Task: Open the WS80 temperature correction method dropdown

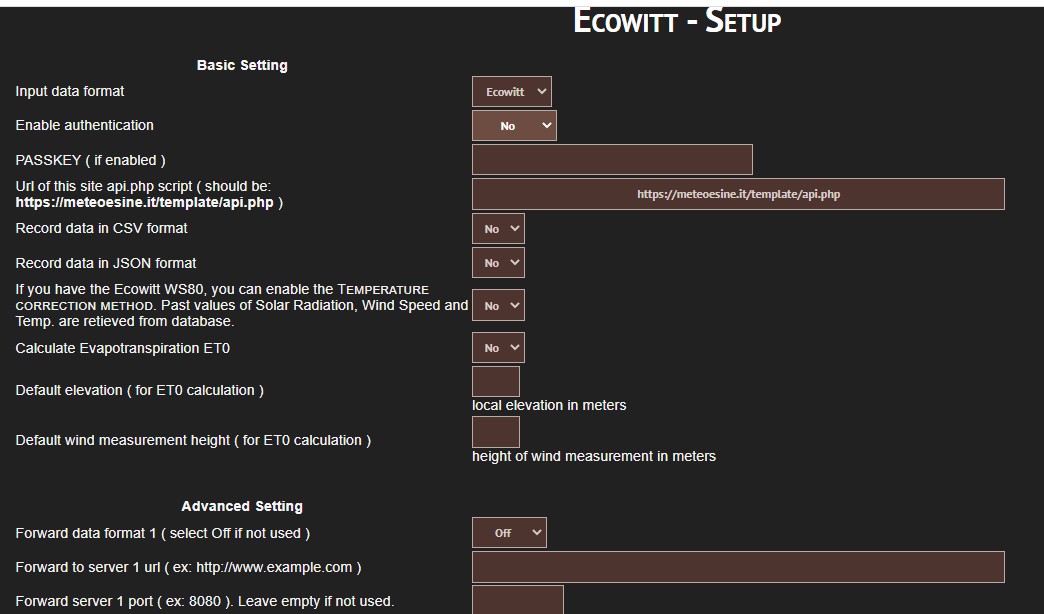Action: pos(498,305)
